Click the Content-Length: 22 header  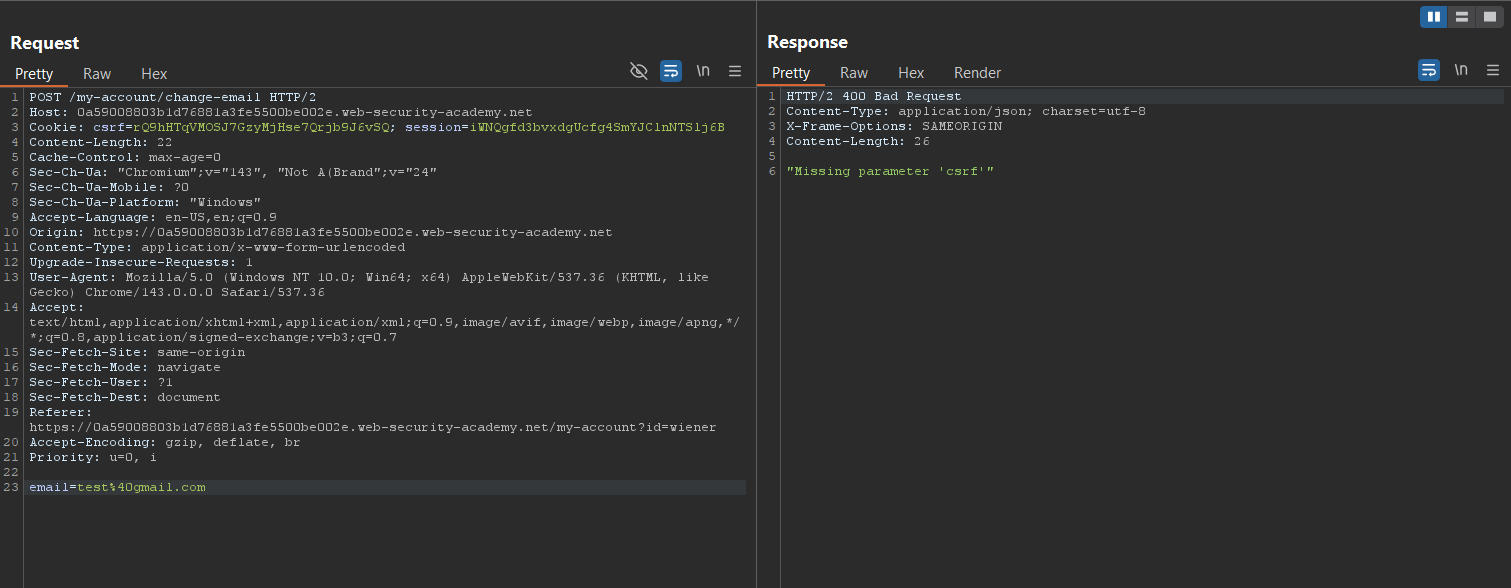point(101,142)
